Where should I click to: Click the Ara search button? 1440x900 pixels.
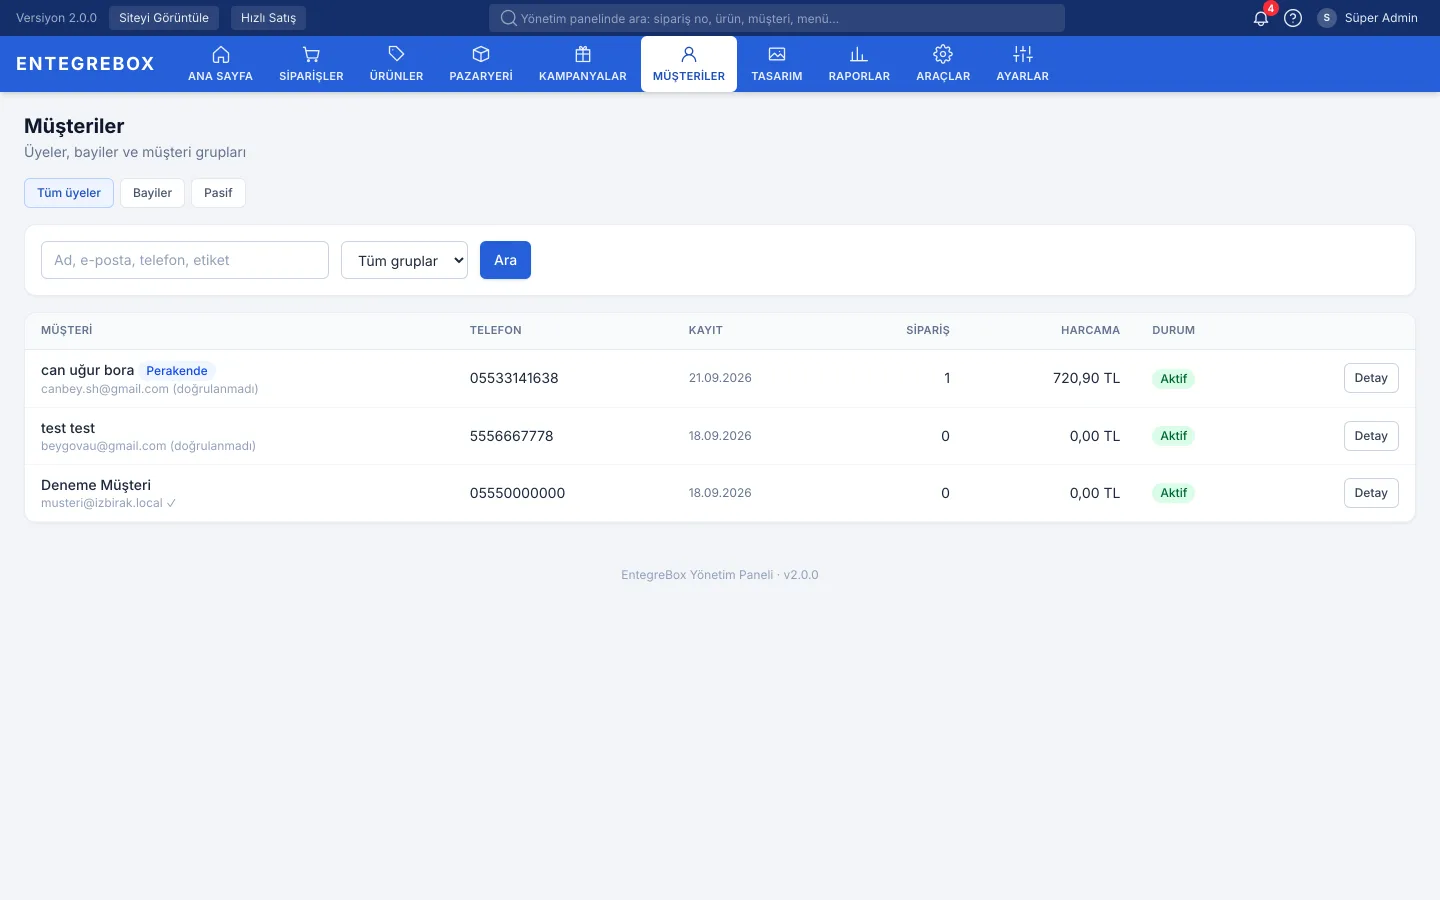click(505, 260)
